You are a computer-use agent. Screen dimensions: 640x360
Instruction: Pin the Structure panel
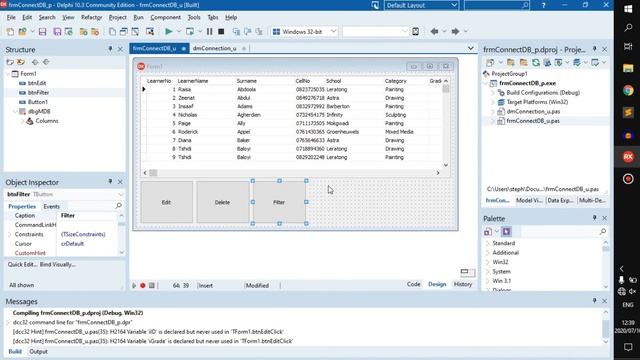click(110, 49)
